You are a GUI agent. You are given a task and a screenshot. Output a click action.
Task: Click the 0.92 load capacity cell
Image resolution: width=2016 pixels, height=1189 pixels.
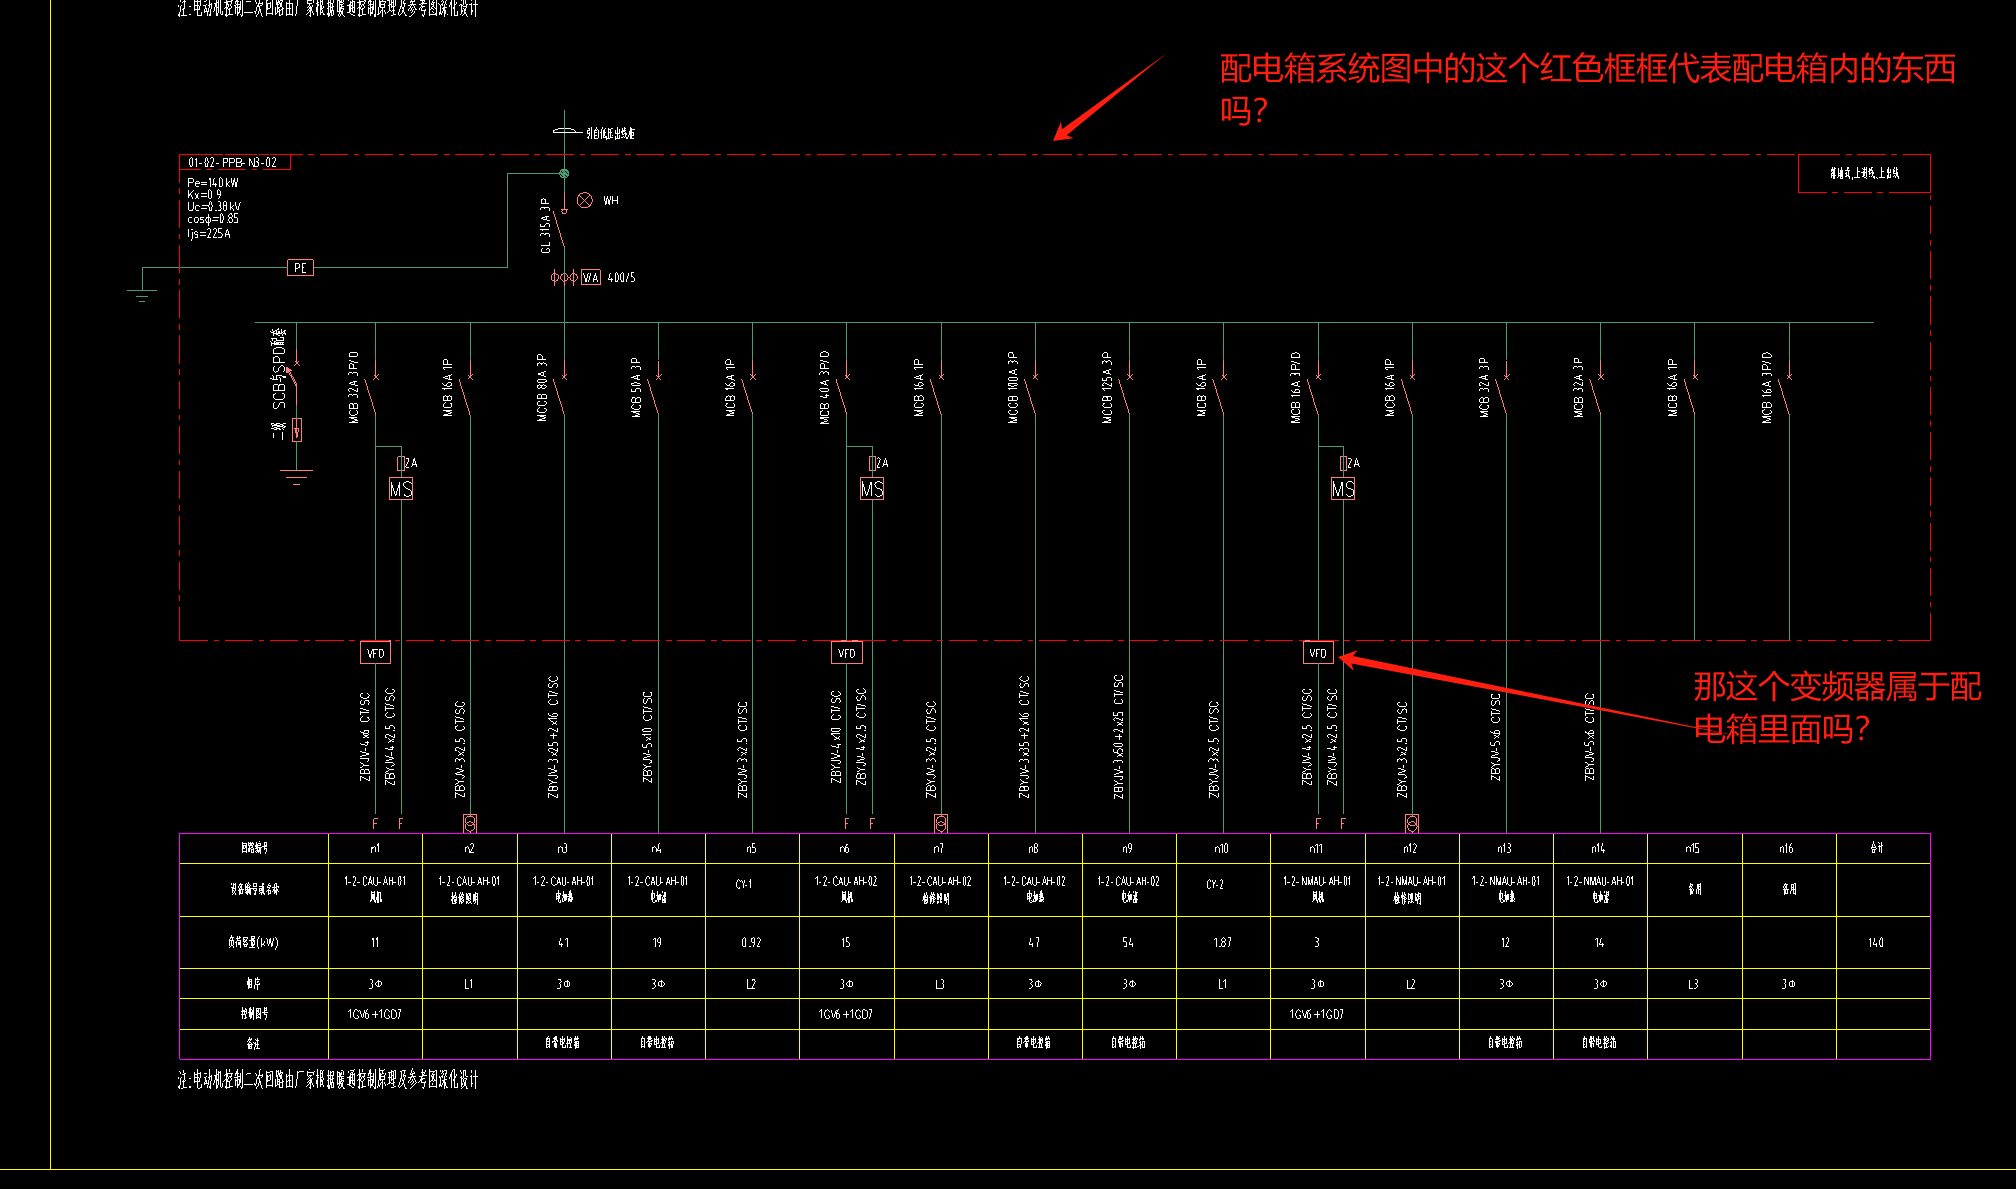point(752,942)
